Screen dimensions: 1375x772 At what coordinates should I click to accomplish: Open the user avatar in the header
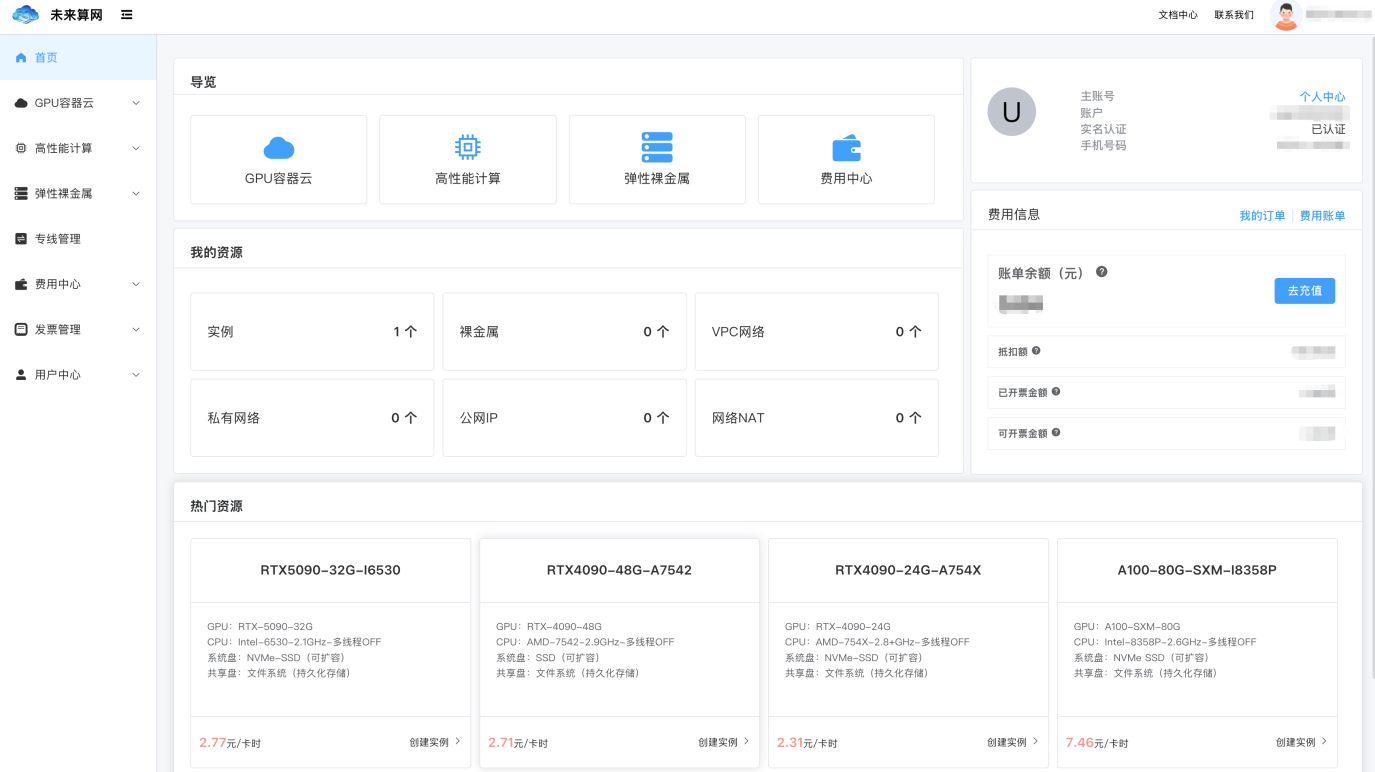(1285, 15)
